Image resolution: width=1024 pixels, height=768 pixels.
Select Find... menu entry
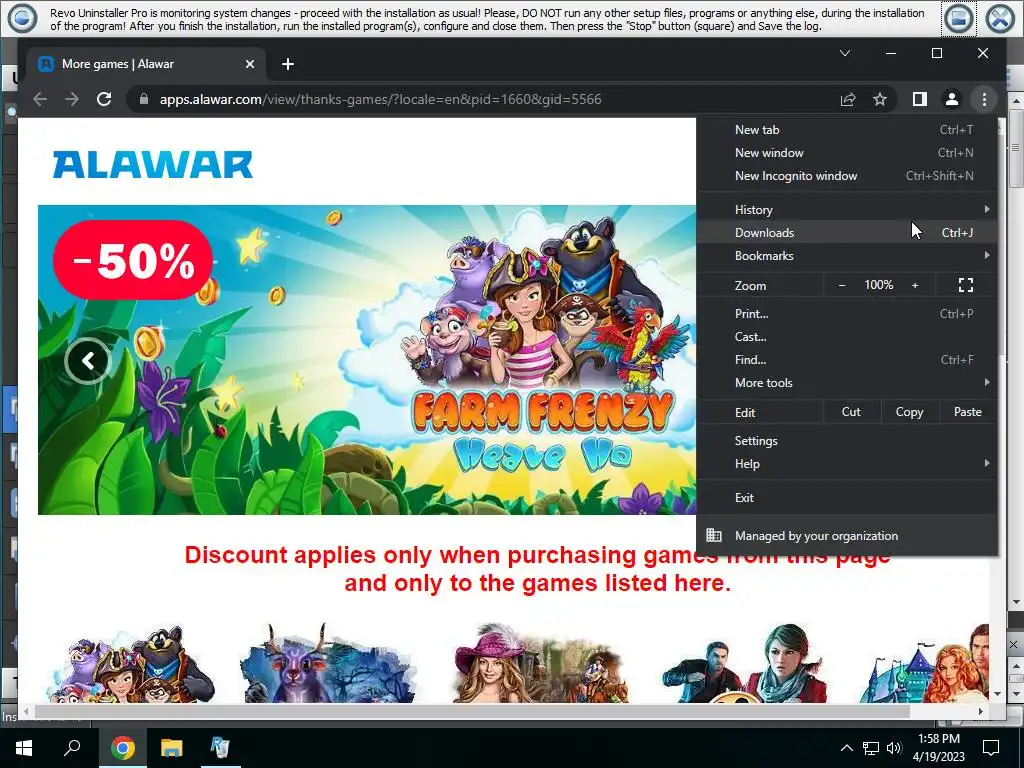(x=847, y=359)
